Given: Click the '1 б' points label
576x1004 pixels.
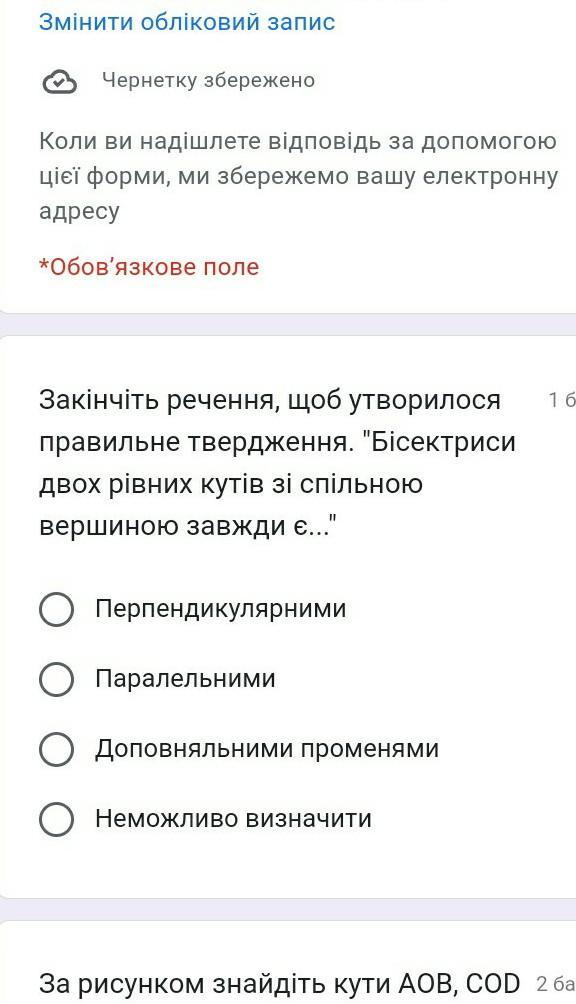Looking at the screenshot, I should [562, 400].
